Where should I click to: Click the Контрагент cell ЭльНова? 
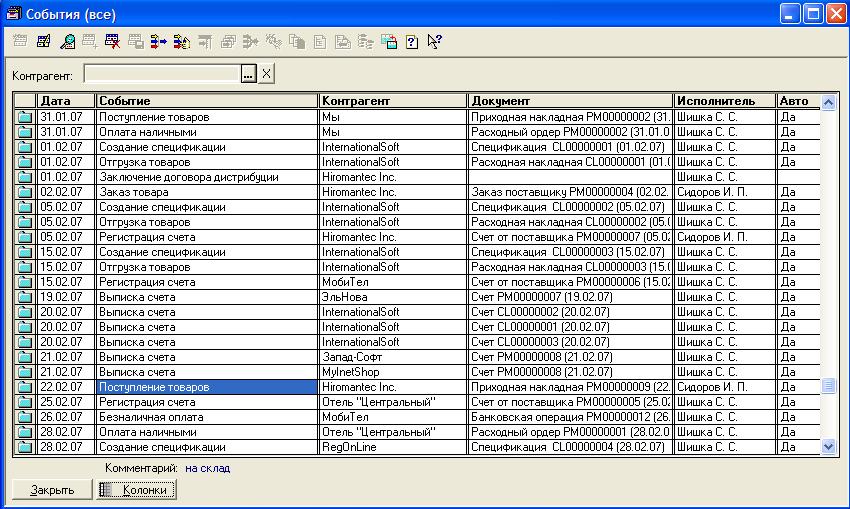[x=393, y=297]
